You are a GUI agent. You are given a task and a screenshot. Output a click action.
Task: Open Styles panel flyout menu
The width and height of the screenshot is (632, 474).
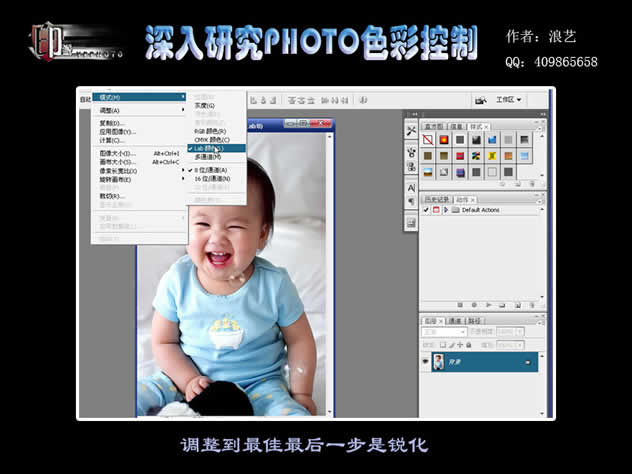point(539,127)
